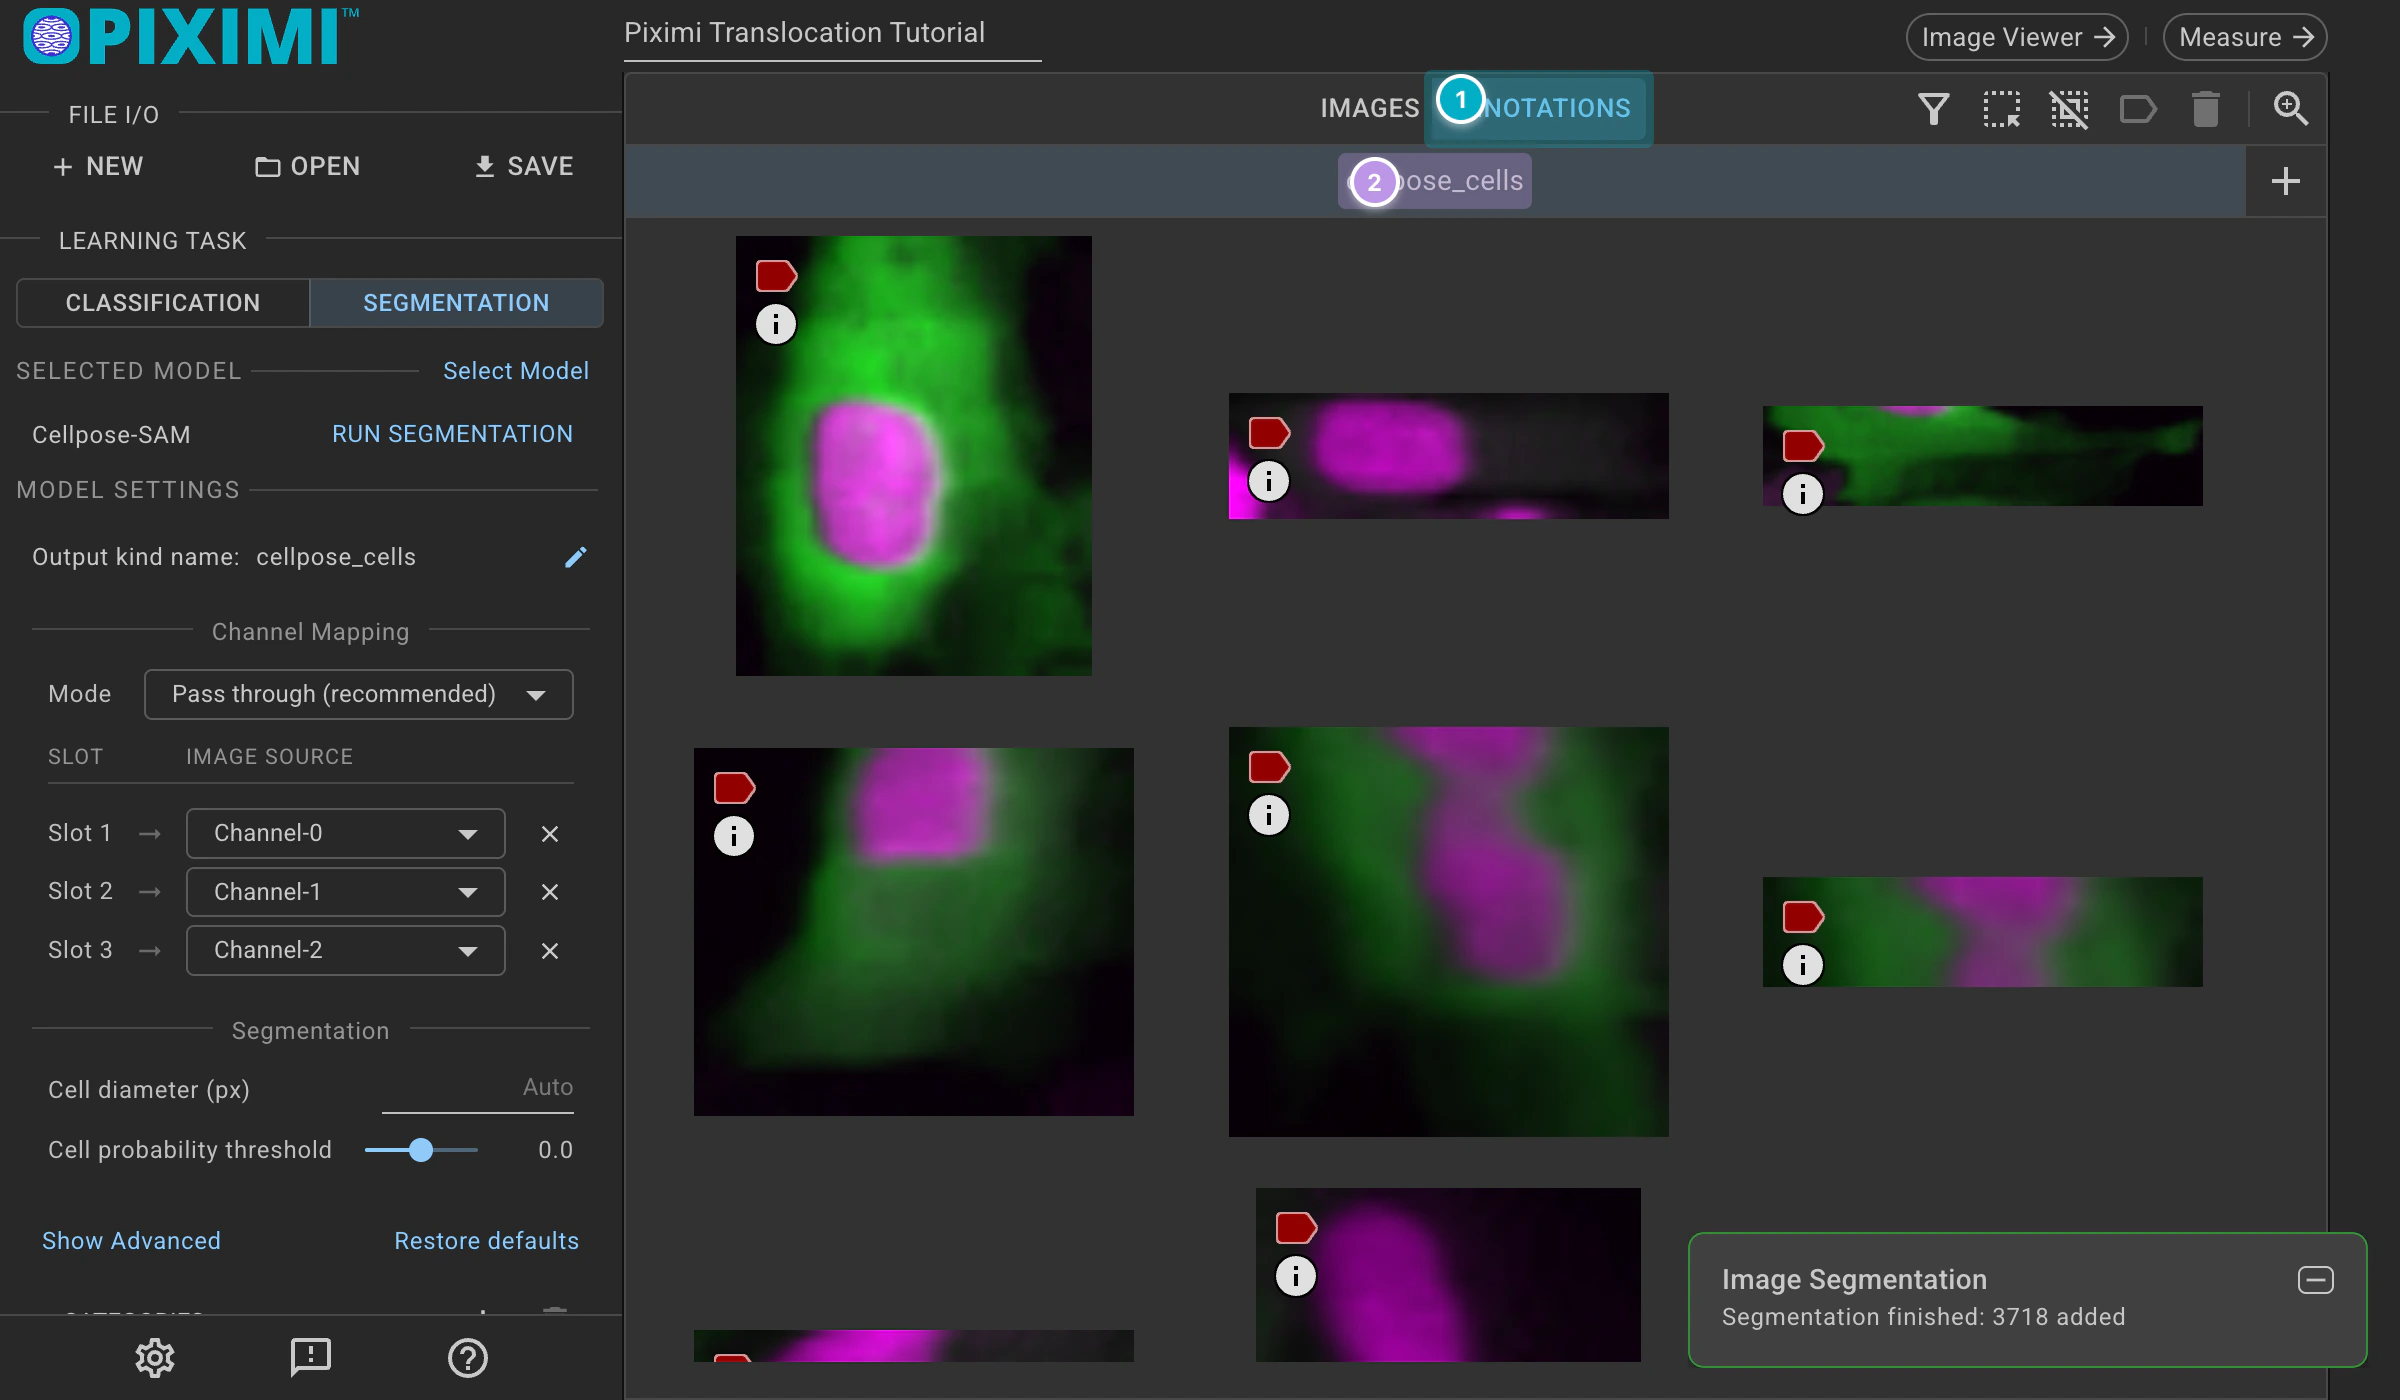2400x1400 pixels.
Task: Open the channel mapping Mode dropdown
Action: coord(358,694)
